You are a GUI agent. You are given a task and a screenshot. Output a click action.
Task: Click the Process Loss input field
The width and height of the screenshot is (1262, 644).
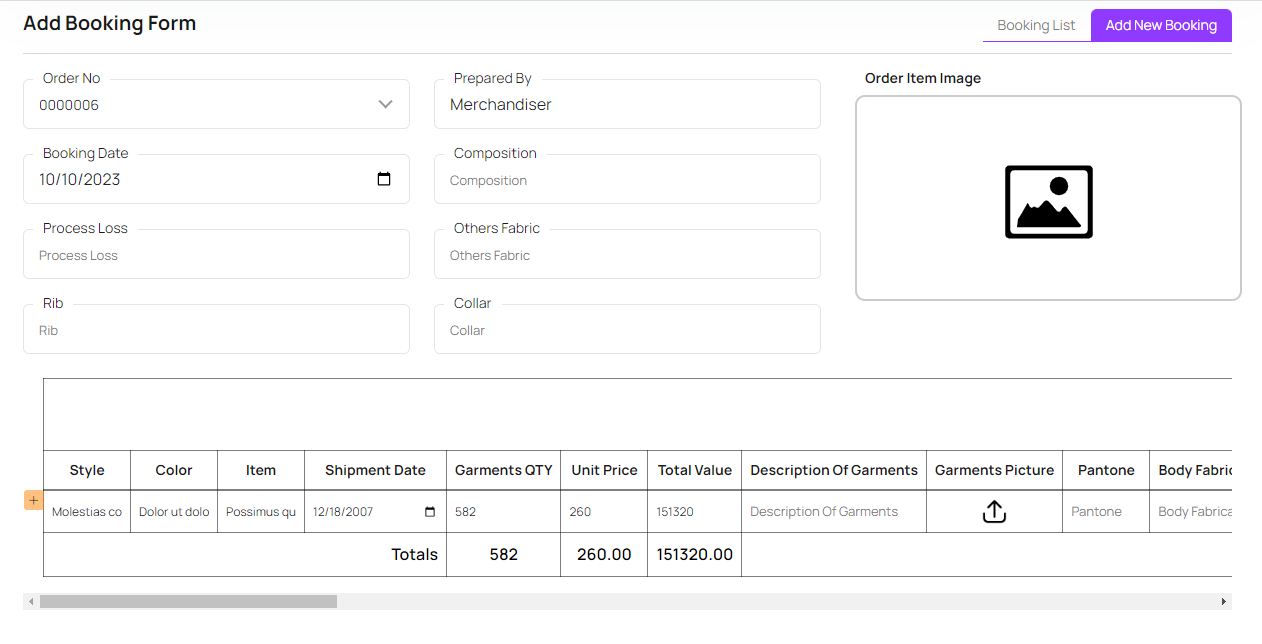[x=216, y=256]
